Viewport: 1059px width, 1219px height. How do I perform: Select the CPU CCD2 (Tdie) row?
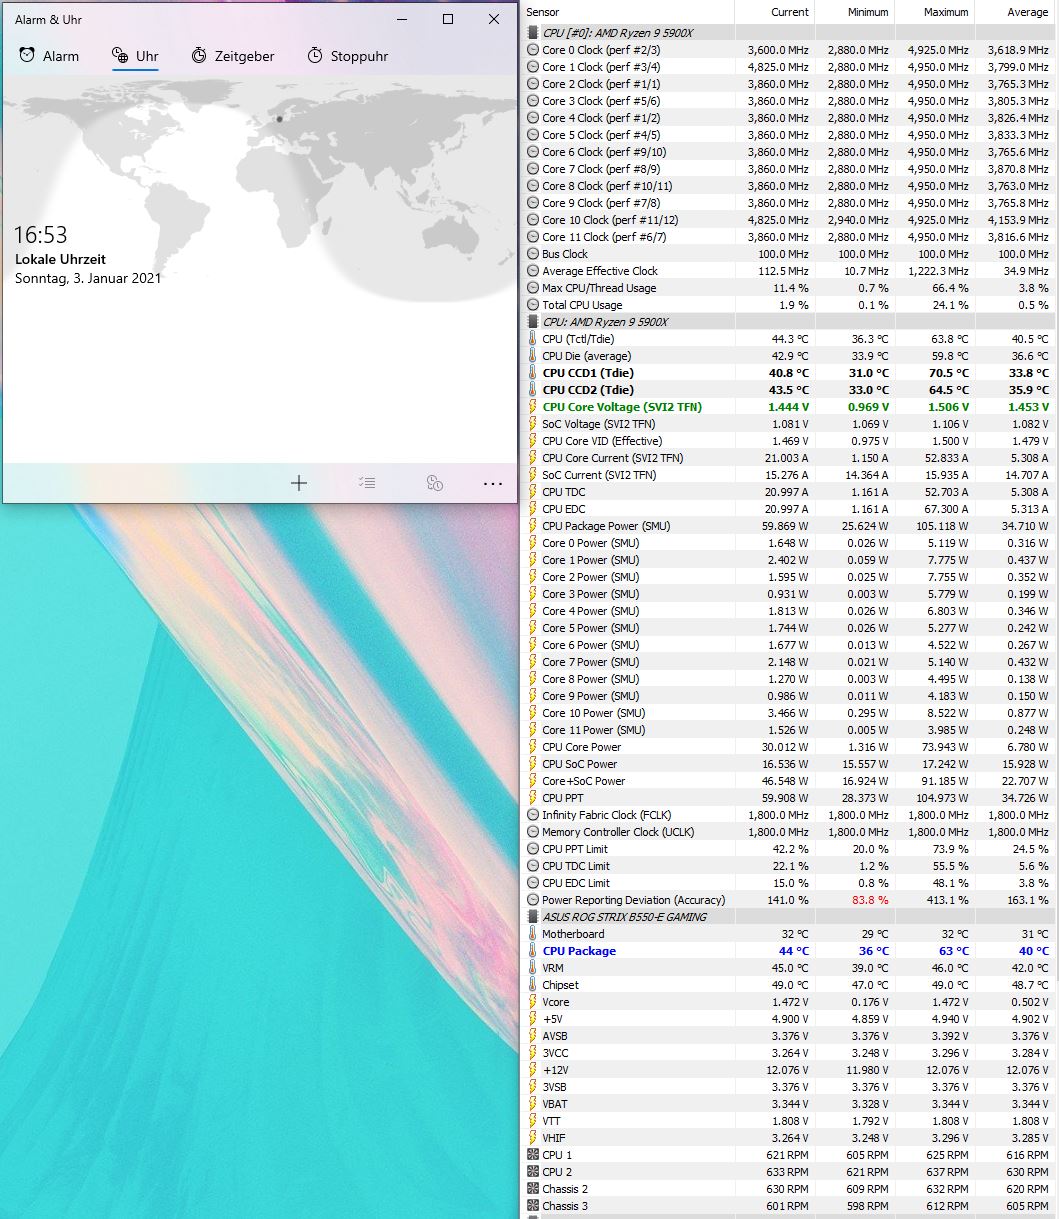(790, 390)
